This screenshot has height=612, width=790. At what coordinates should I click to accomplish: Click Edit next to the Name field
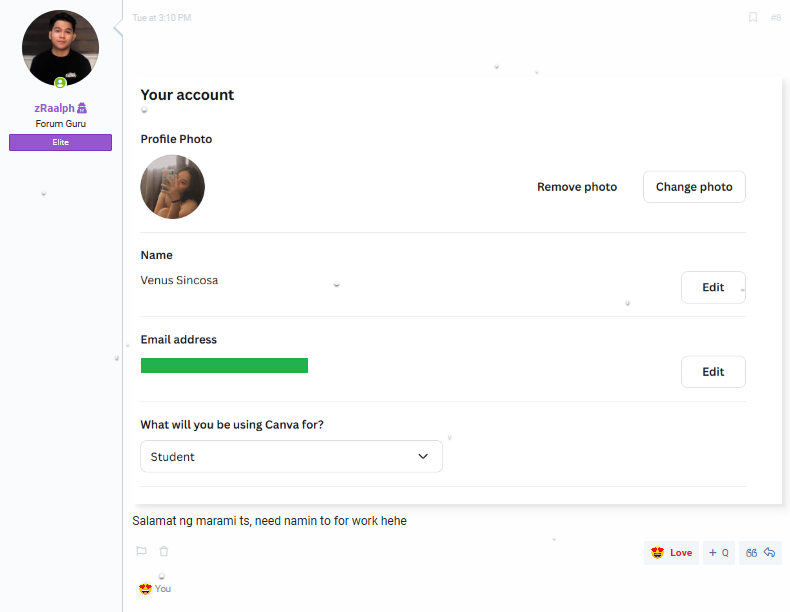coord(713,287)
